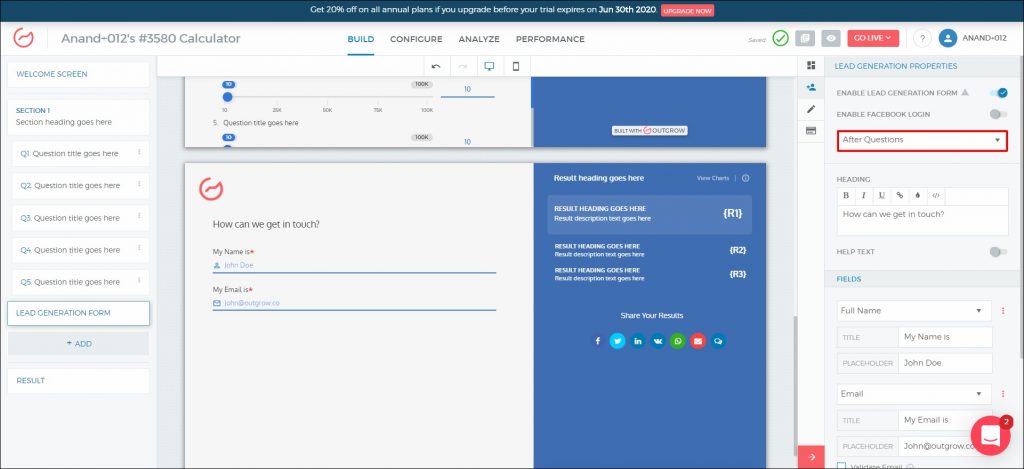Disable the Enable Lead Generation Form toggle
This screenshot has height=469, width=1024.
tap(997, 92)
